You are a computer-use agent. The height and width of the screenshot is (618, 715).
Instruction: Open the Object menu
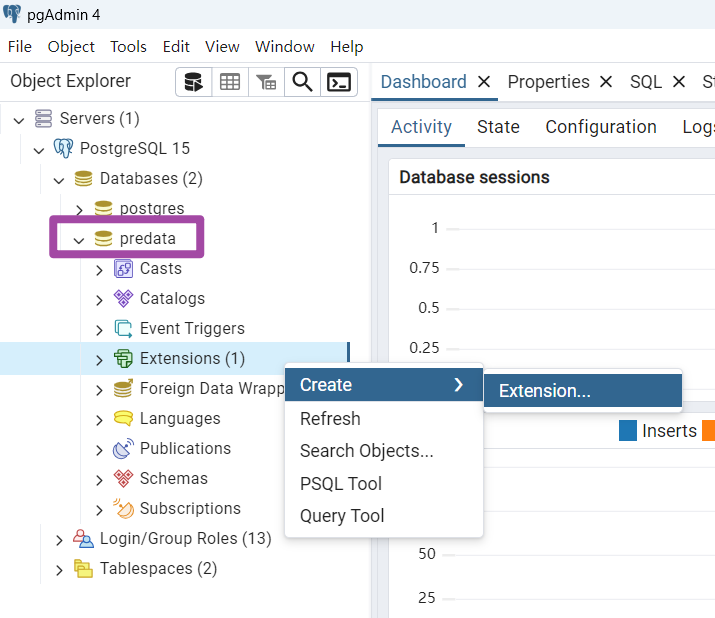click(x=71, y=47)
